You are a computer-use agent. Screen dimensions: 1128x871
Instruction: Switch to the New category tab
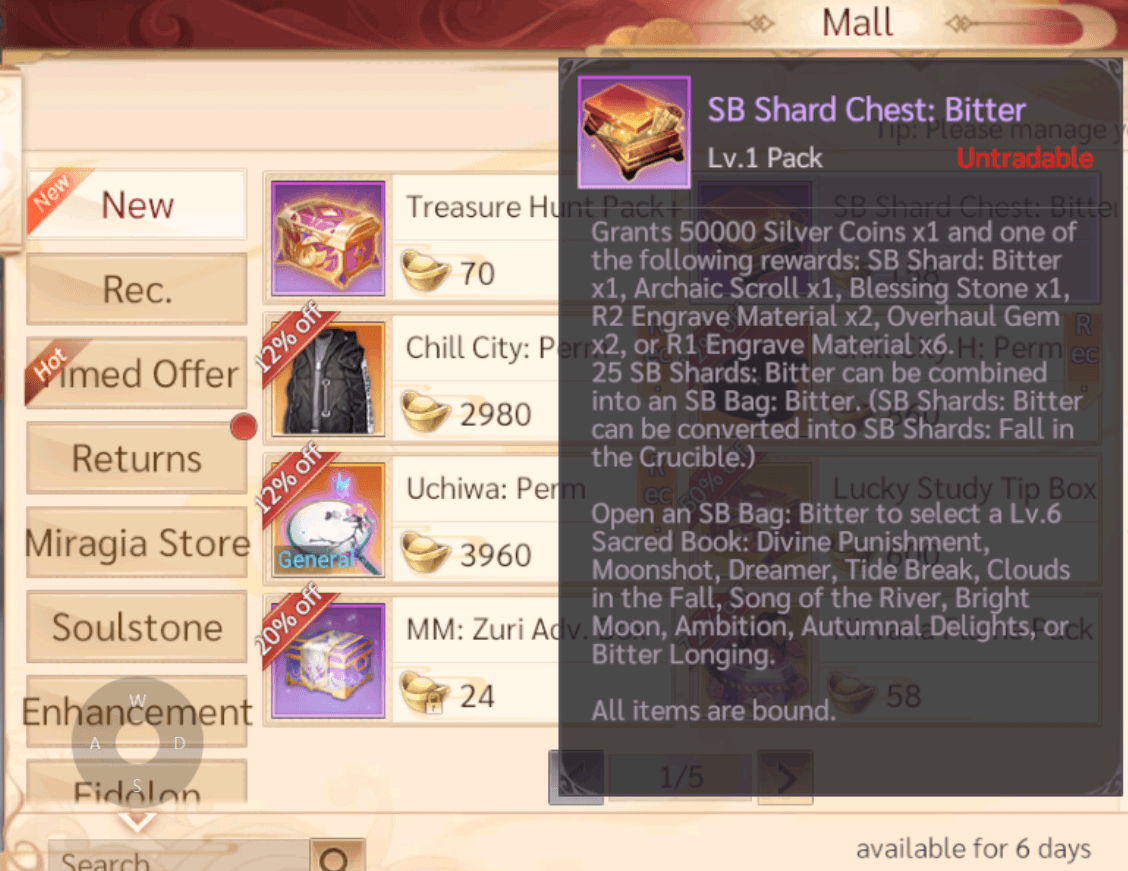click(137, 205)
